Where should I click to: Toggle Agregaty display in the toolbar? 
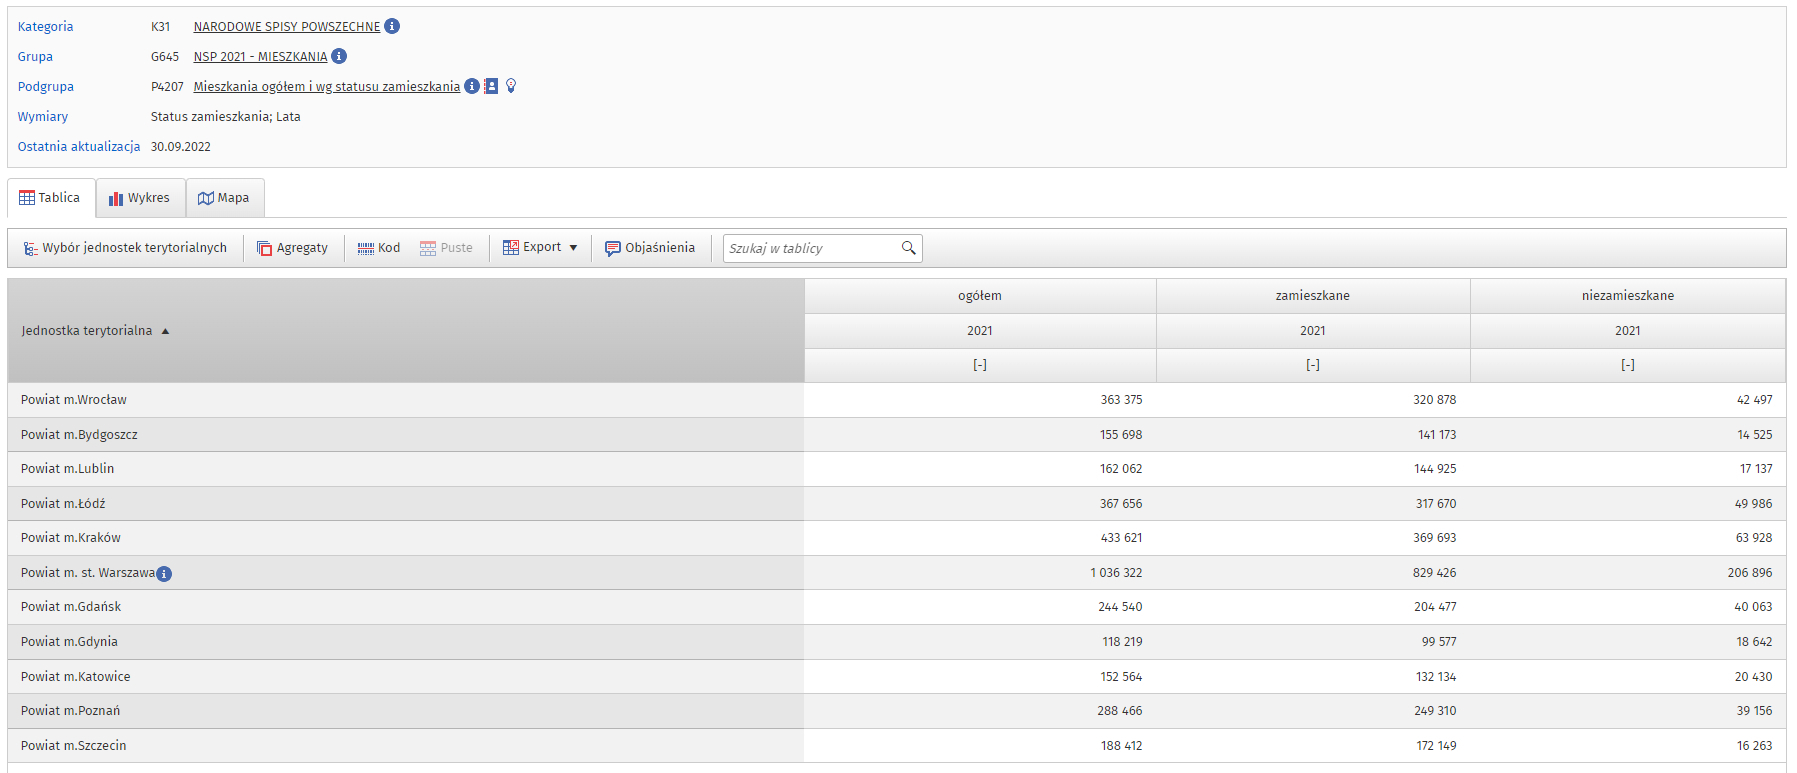tap(292, 248)
